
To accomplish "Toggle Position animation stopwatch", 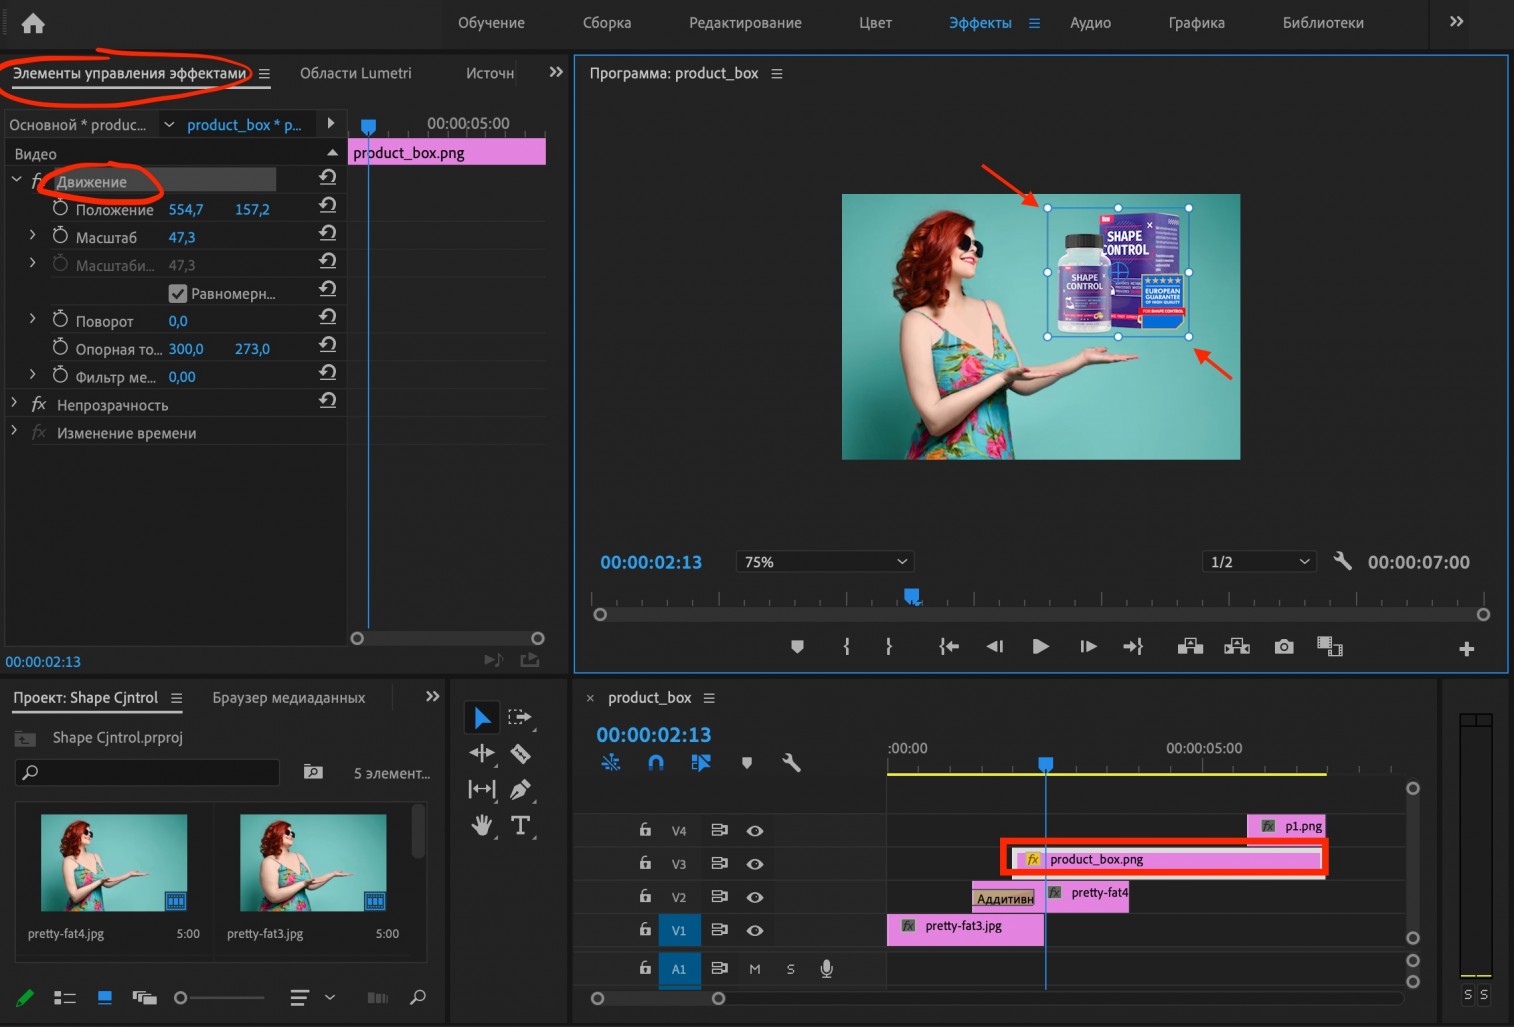I will [60, 208].
